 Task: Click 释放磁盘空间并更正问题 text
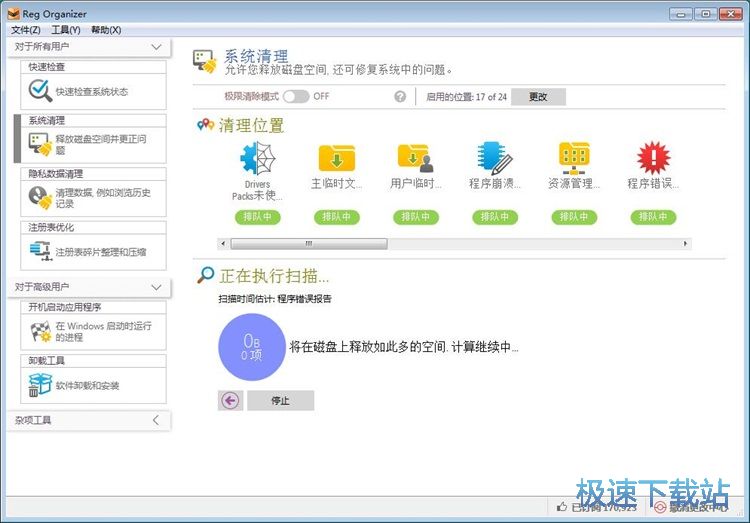click(101, 145)
